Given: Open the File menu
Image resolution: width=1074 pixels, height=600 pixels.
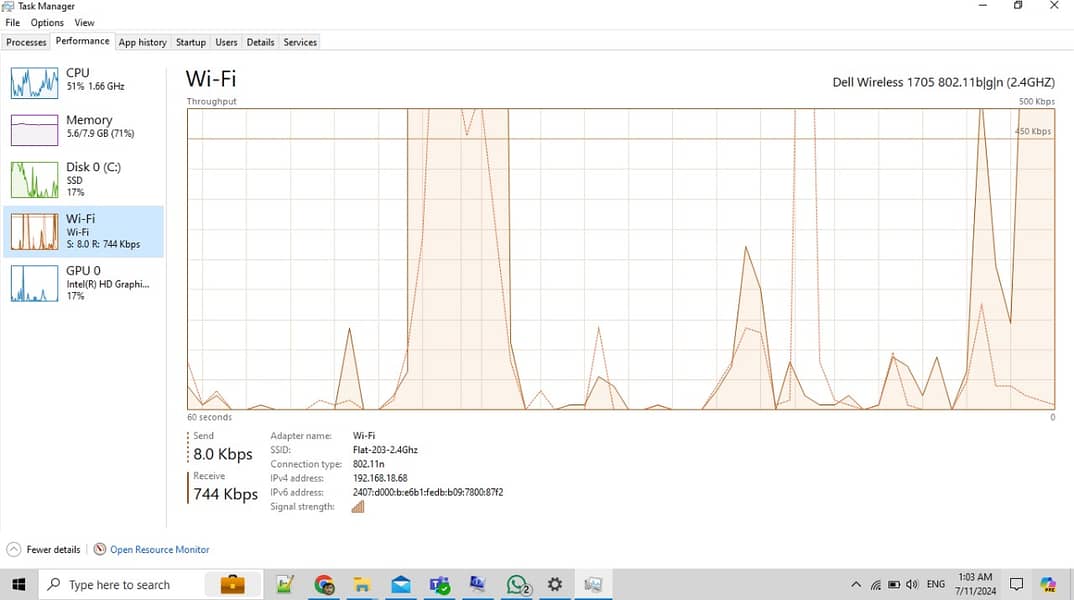Looking at the screenshot, I should (x=12, y=22).
